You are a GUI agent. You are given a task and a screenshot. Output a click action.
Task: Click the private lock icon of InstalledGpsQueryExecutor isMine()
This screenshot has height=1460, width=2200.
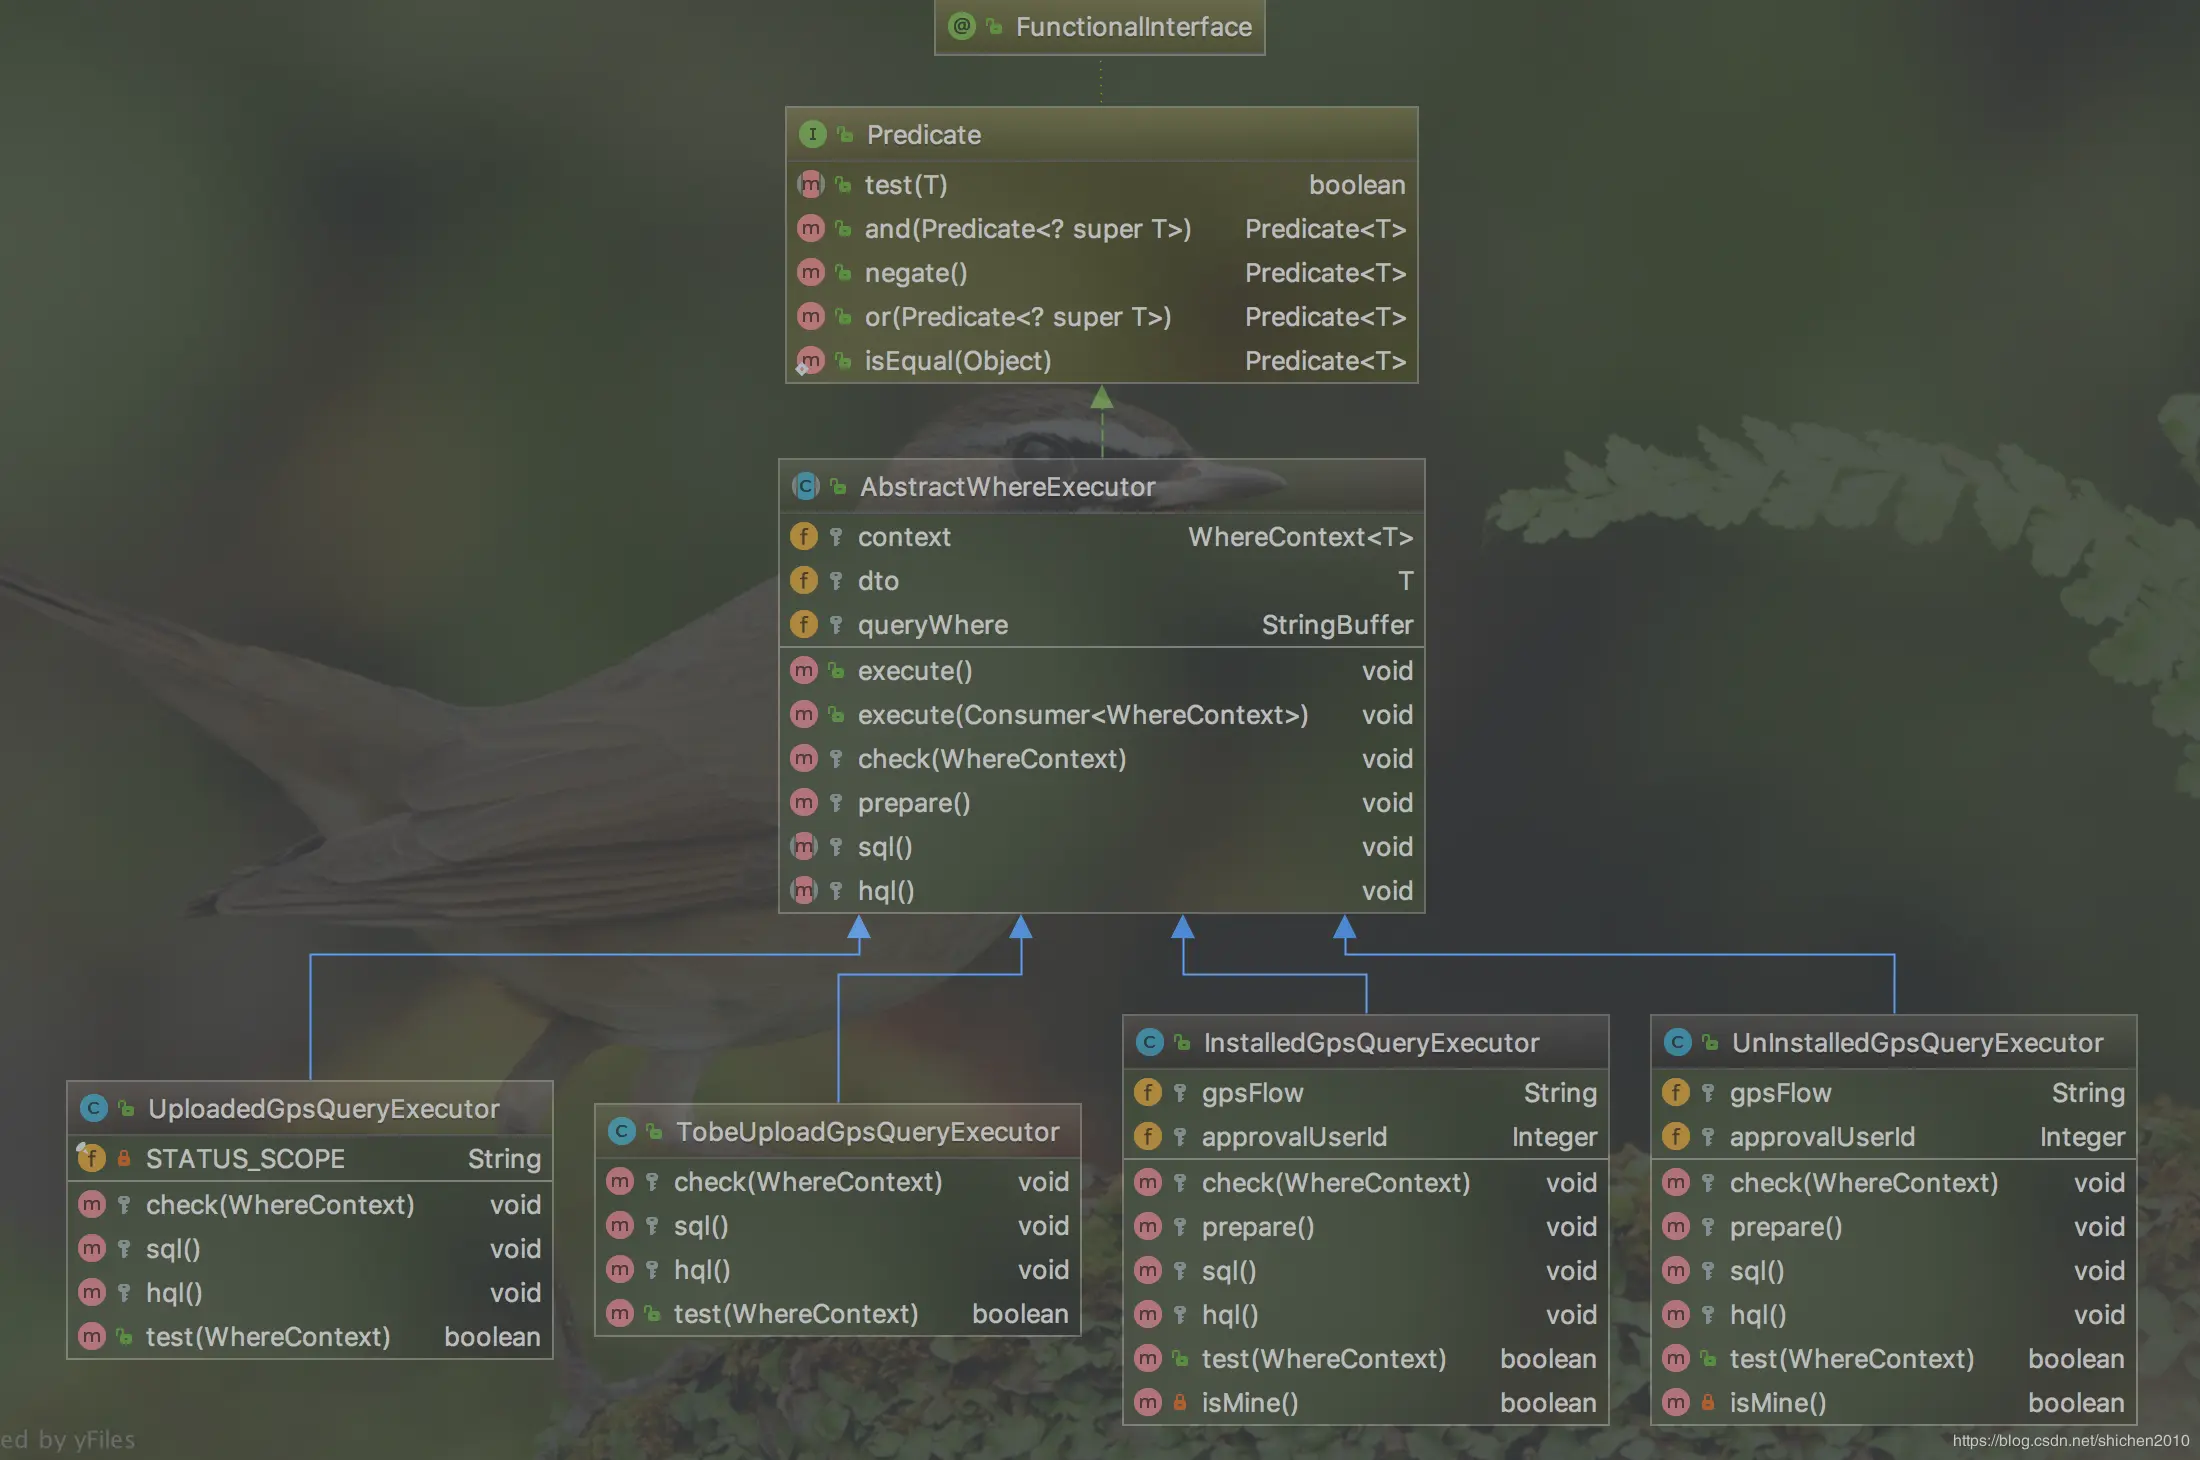[1180, 1402]
